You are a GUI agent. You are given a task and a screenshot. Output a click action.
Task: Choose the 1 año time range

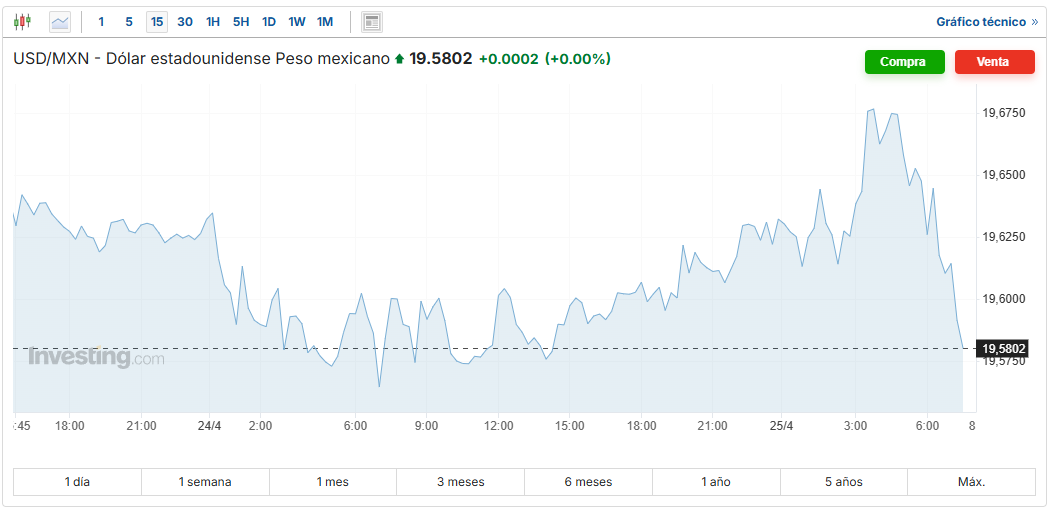(x=716, y=482)
